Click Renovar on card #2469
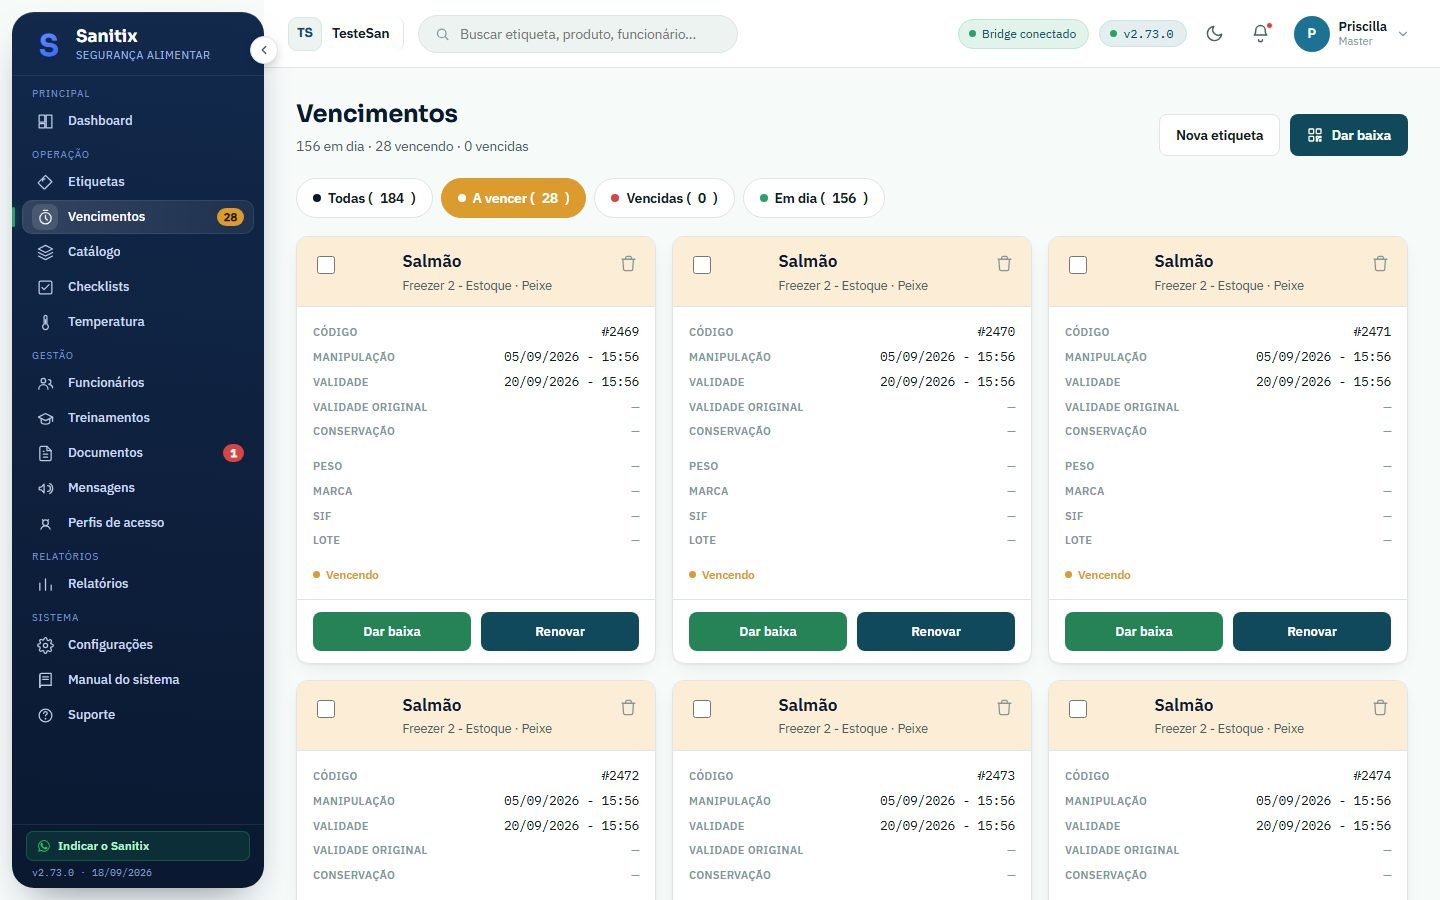This screenshot has width=1440, height=900. click(560, 632)
